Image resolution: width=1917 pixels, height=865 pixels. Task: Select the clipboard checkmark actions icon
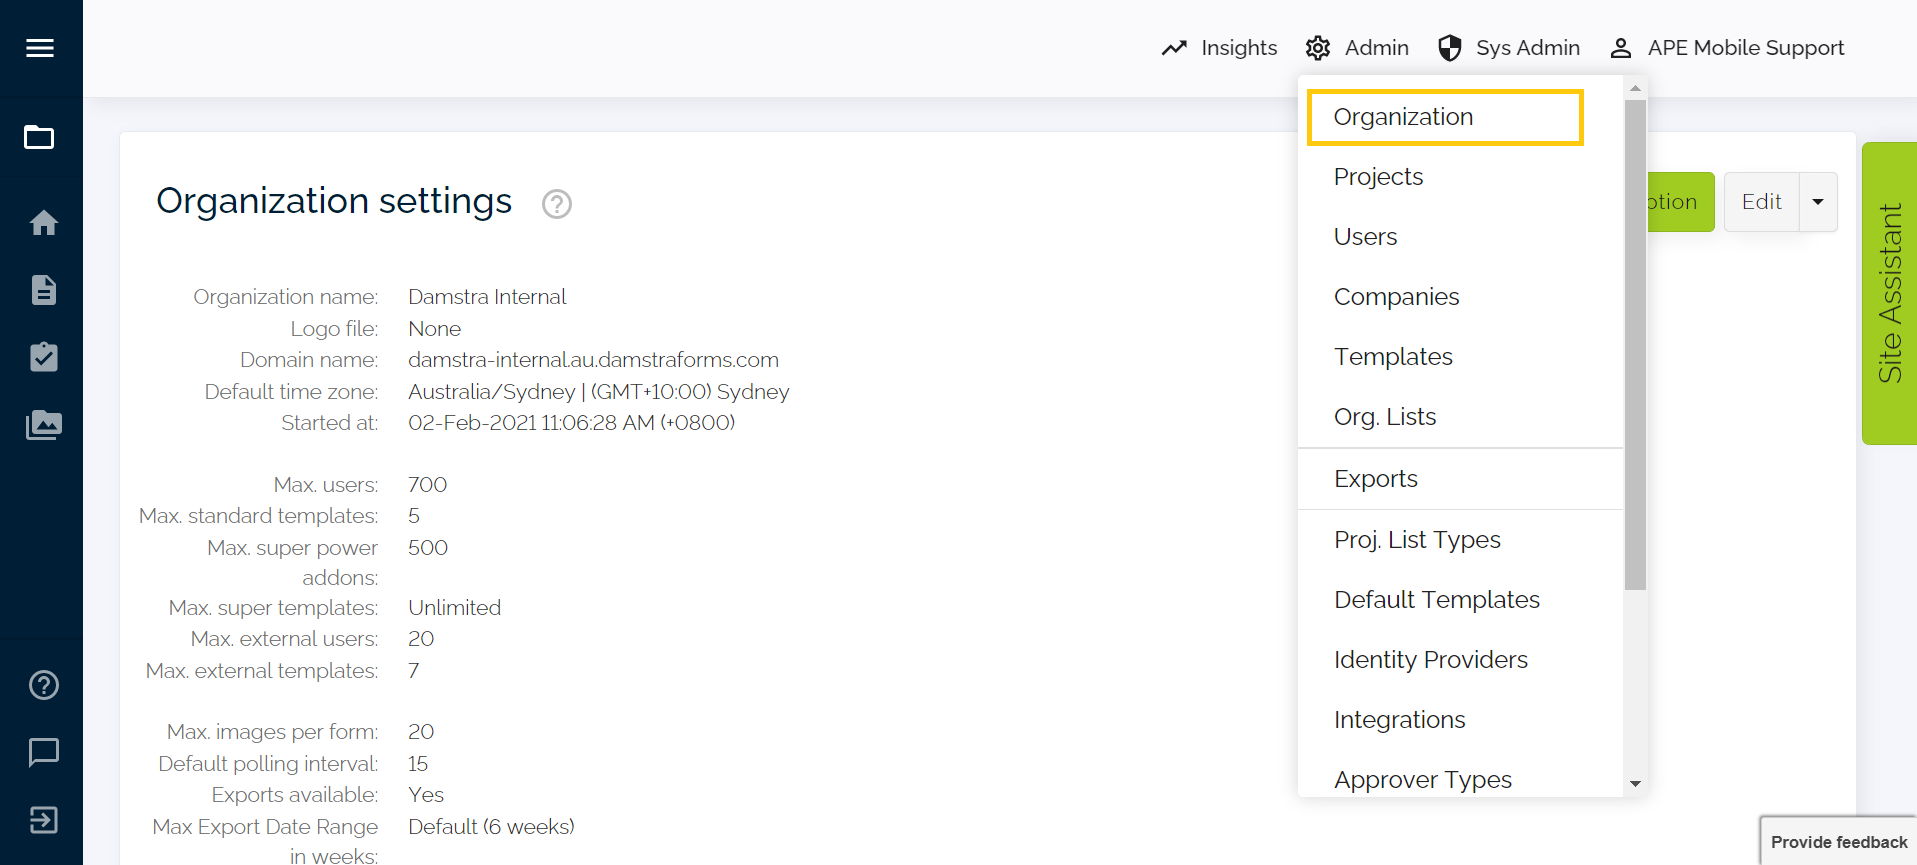click(x=43, y=357)
